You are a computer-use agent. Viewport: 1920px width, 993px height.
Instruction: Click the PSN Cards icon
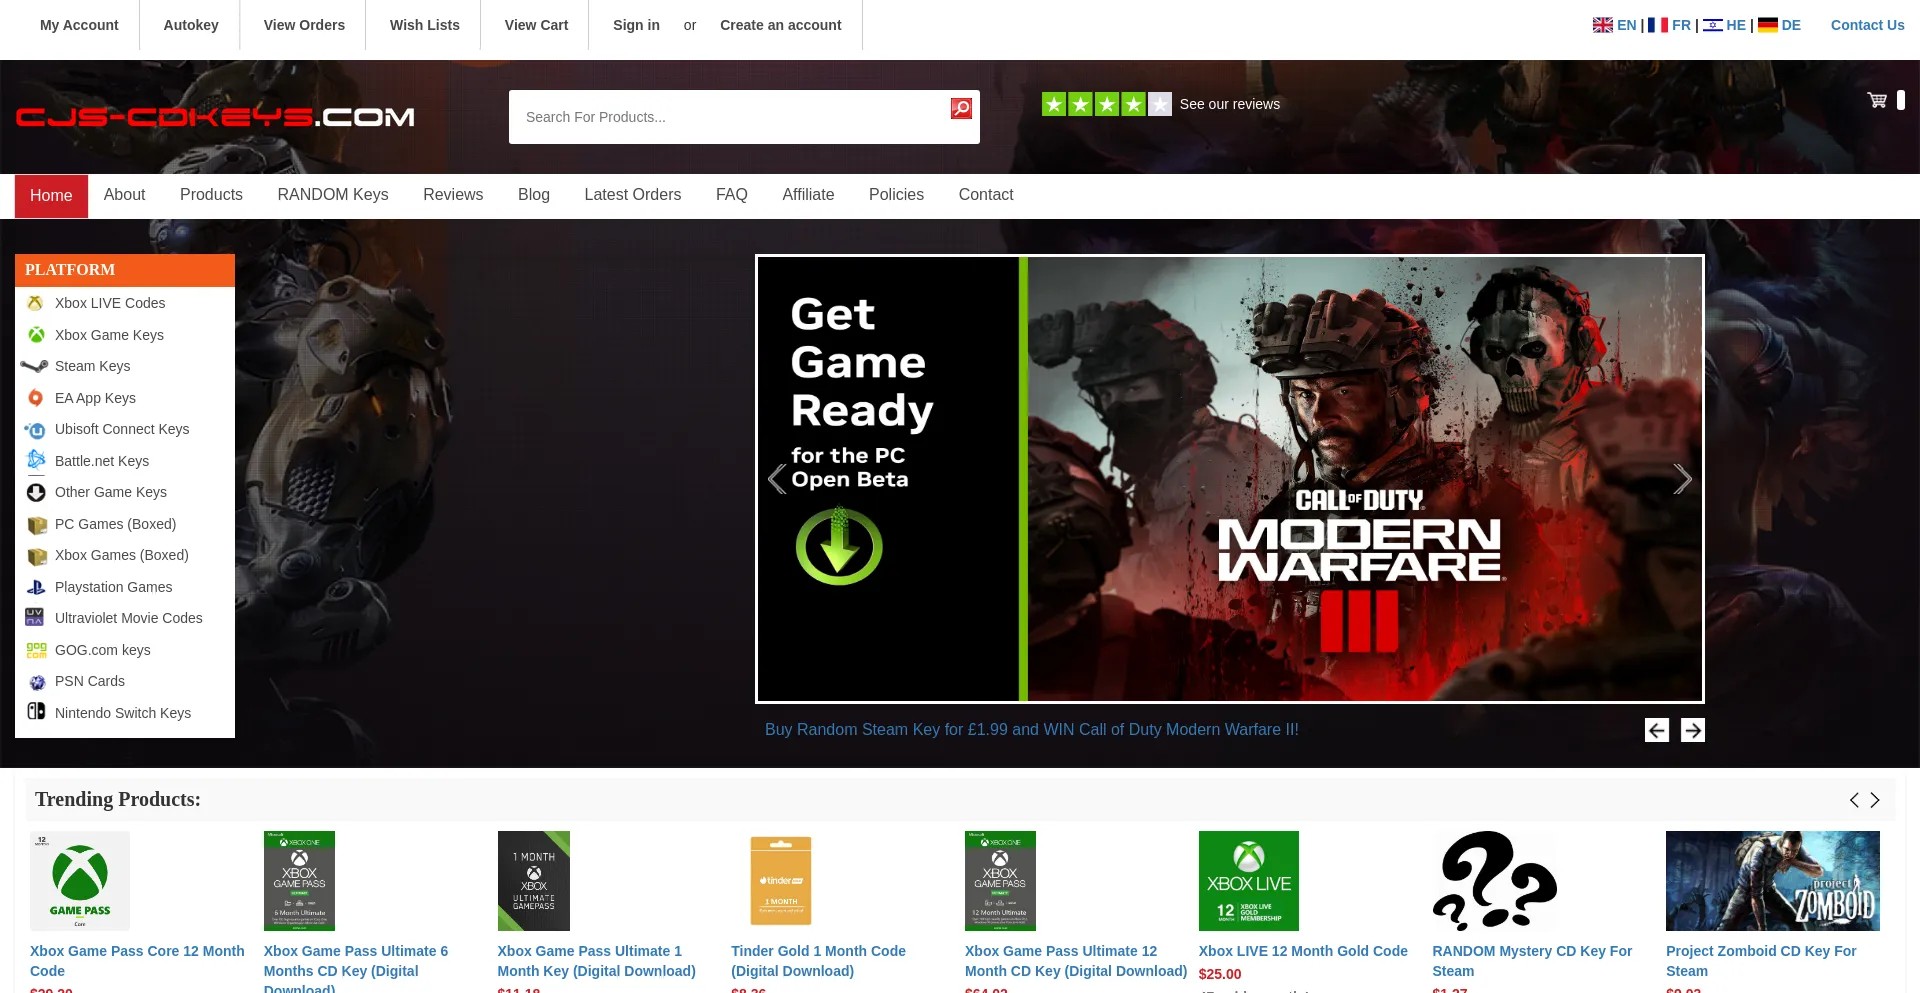(x=37, y=682)
